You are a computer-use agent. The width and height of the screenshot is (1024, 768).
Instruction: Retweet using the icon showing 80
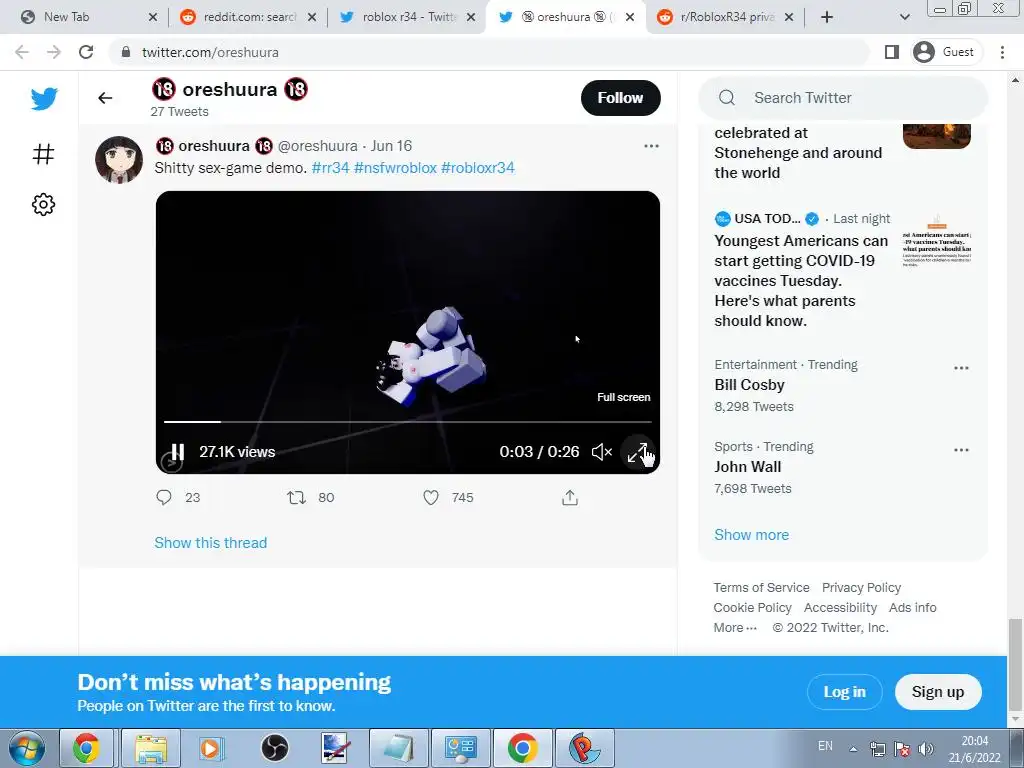tap(296, 498)
